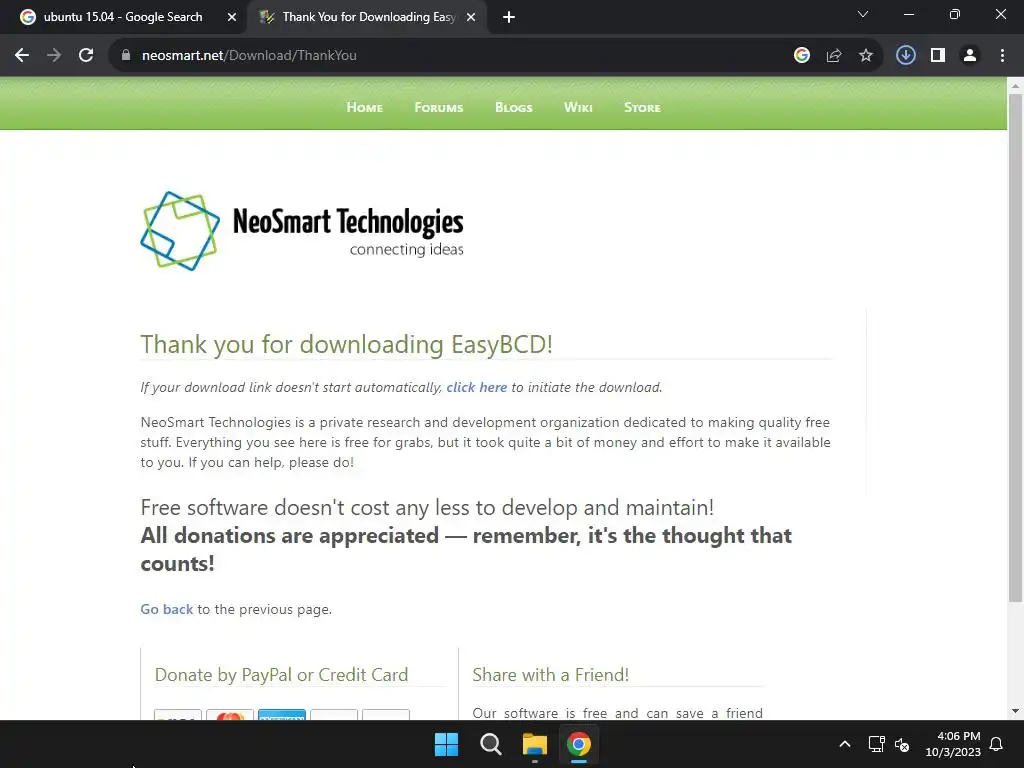The width and height of the screenshot is (1024, 768).
Task: Click the scrollbar down arrow
Action: [x=1015, y=711]
